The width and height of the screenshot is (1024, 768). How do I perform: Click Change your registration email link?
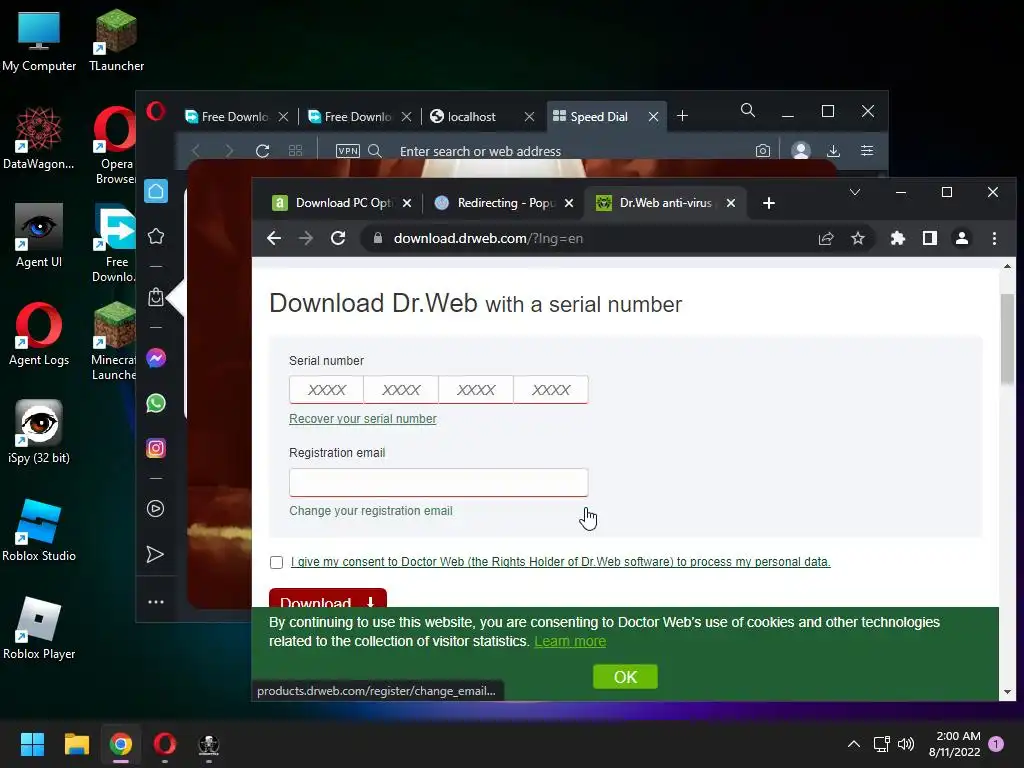tap(371, 511)
